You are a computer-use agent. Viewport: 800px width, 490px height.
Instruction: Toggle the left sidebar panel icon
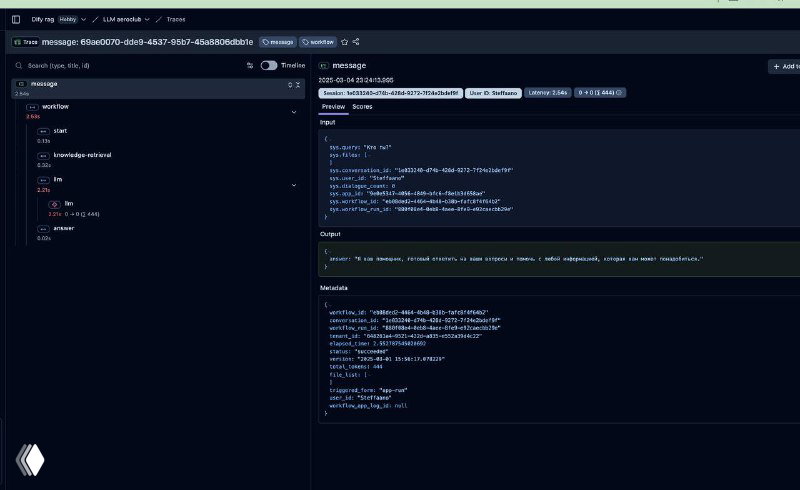point(16,19)
